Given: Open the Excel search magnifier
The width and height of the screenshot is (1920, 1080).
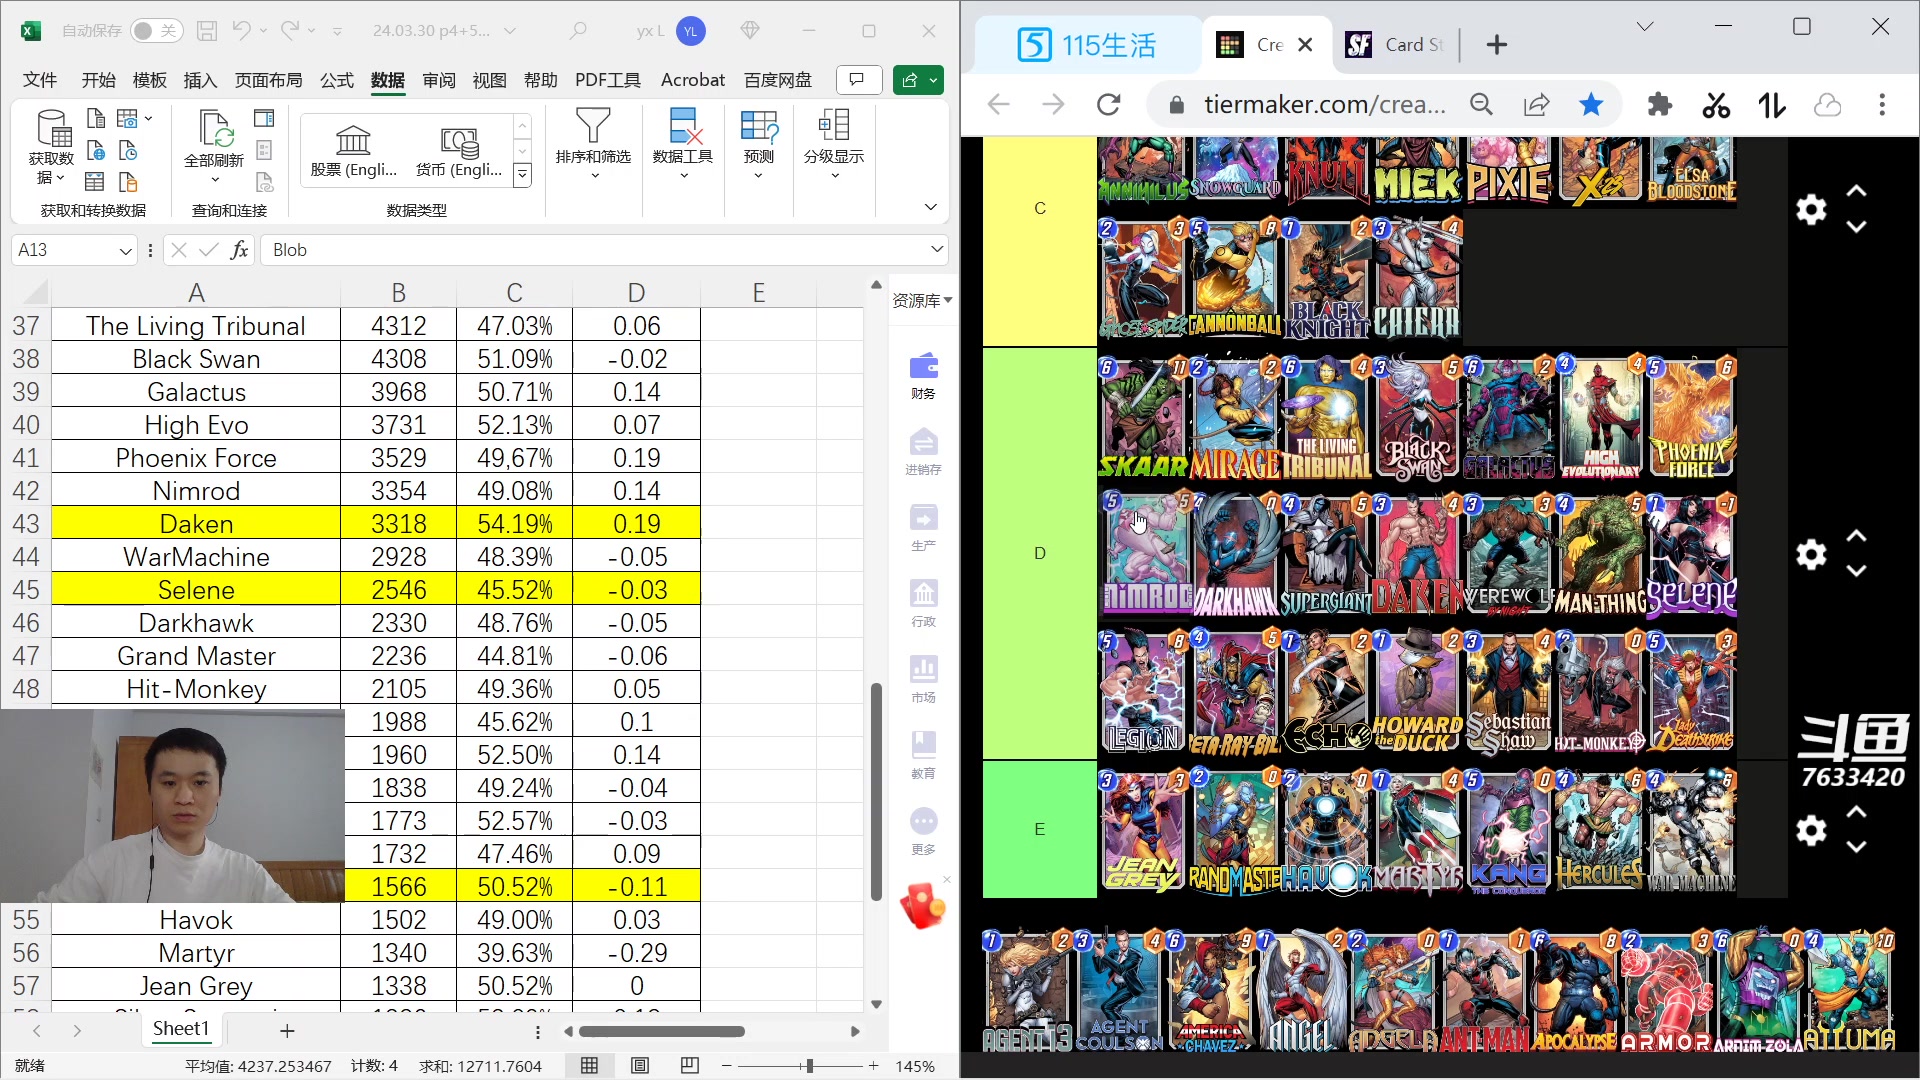Looking at the screenshot, I should tap(578, 31).
